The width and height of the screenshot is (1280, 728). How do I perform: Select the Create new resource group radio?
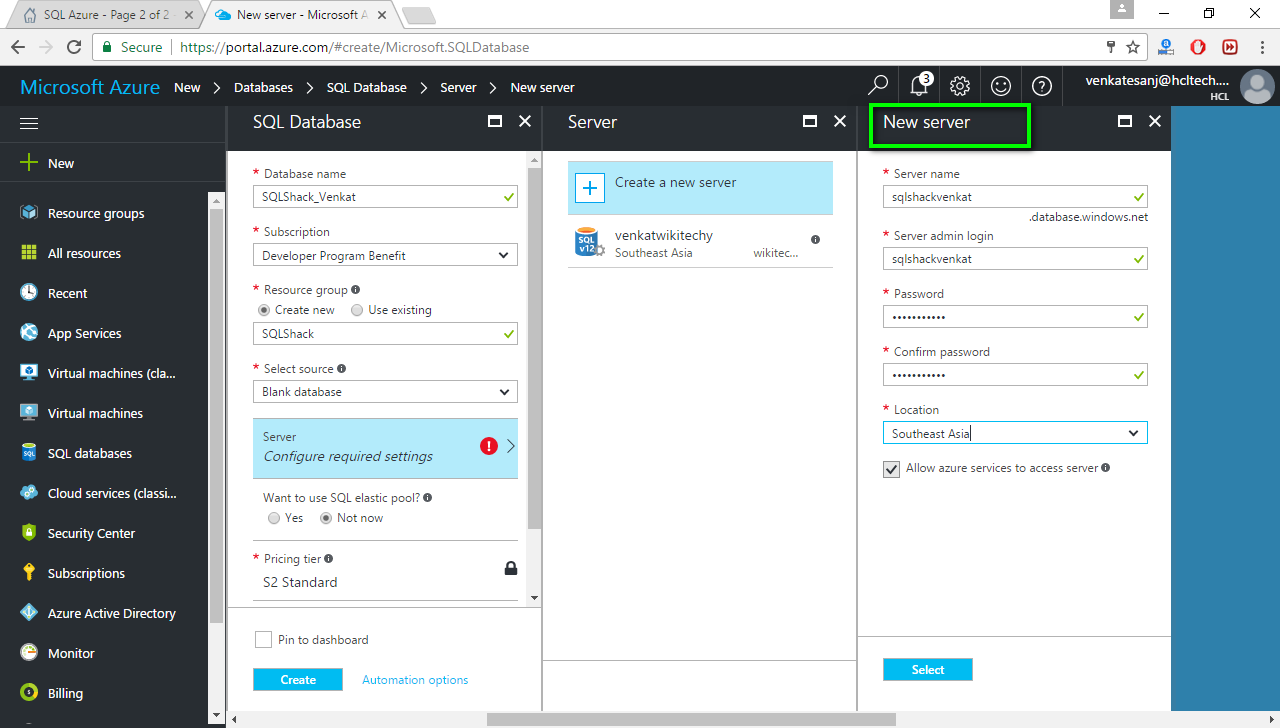(x=264, y=310)
